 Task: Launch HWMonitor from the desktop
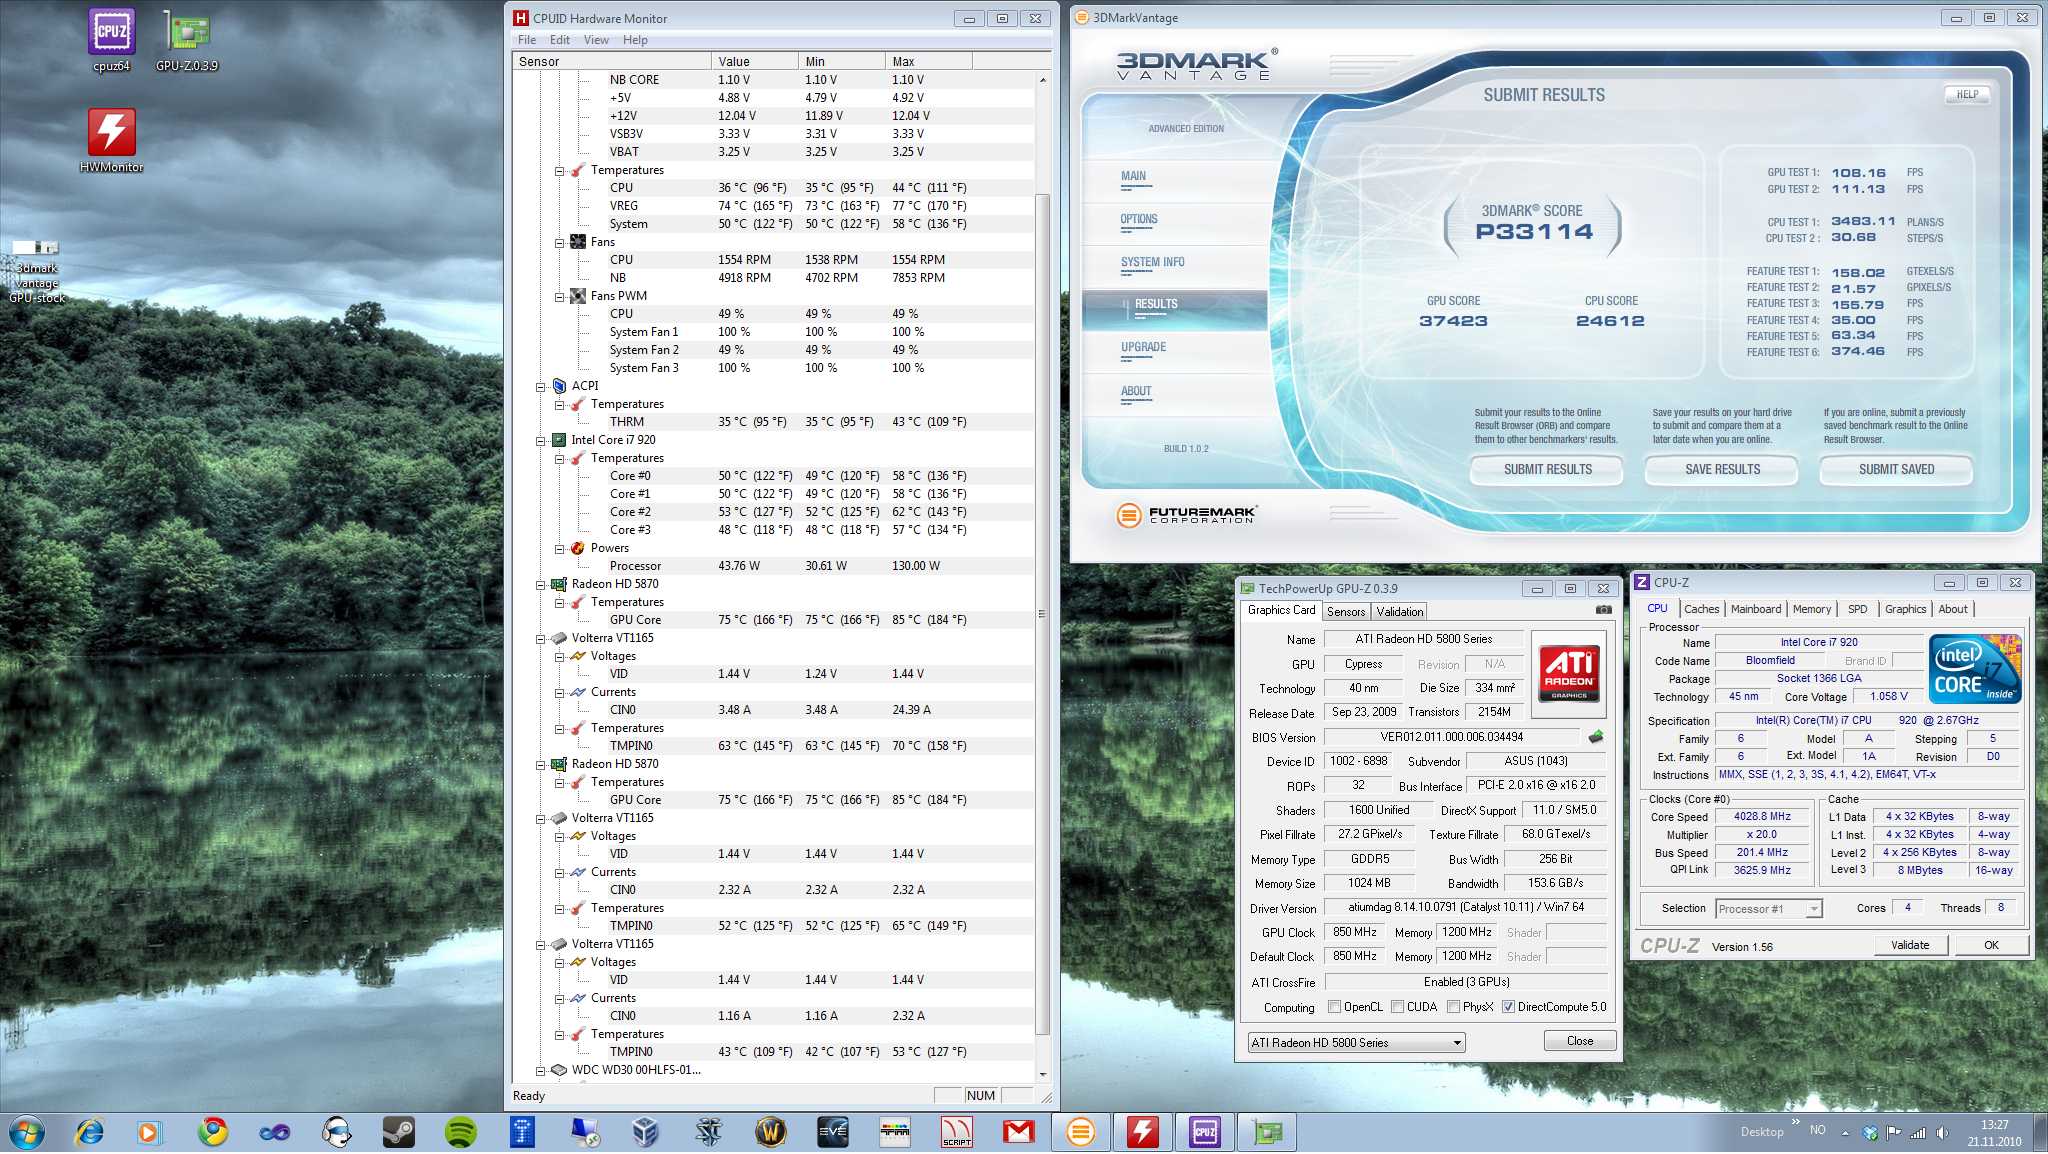[x=111, y=140]
